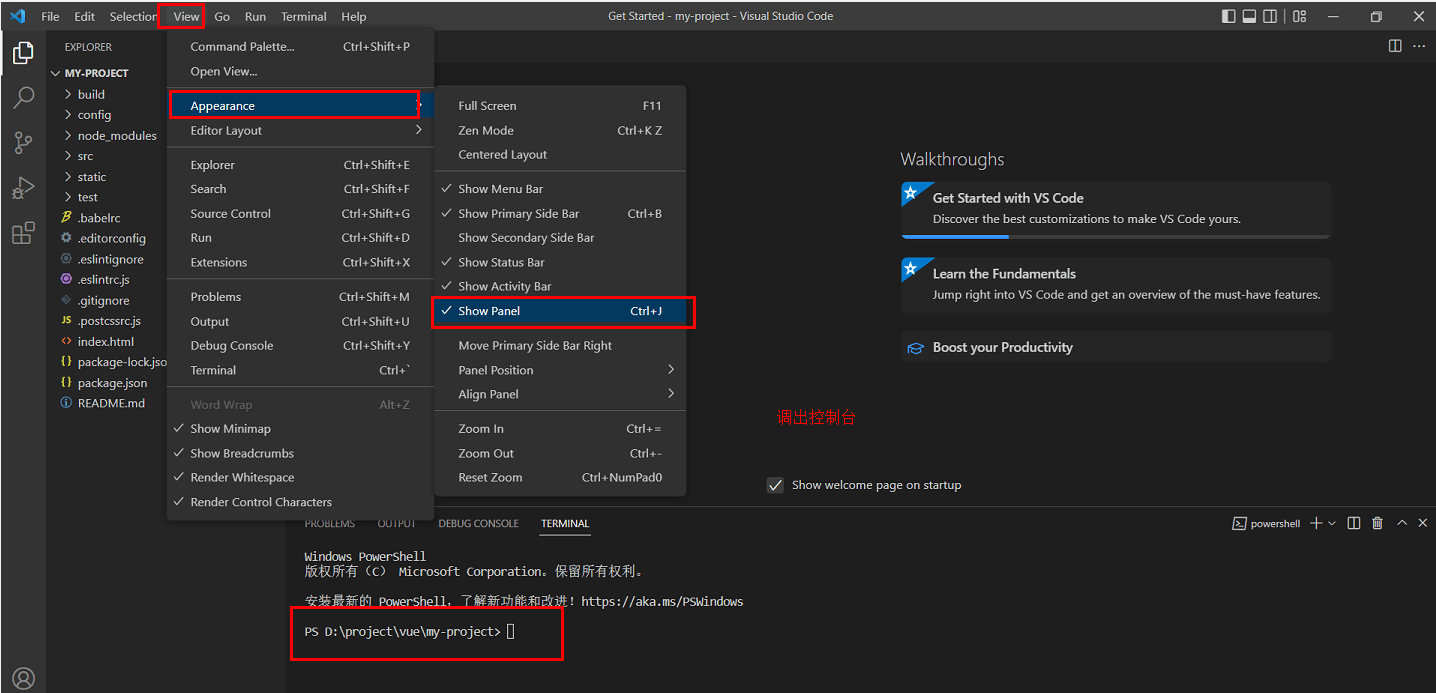Viewport: 1436px width, 693px height.
Task: Expand the static folder
Action: 91,177
